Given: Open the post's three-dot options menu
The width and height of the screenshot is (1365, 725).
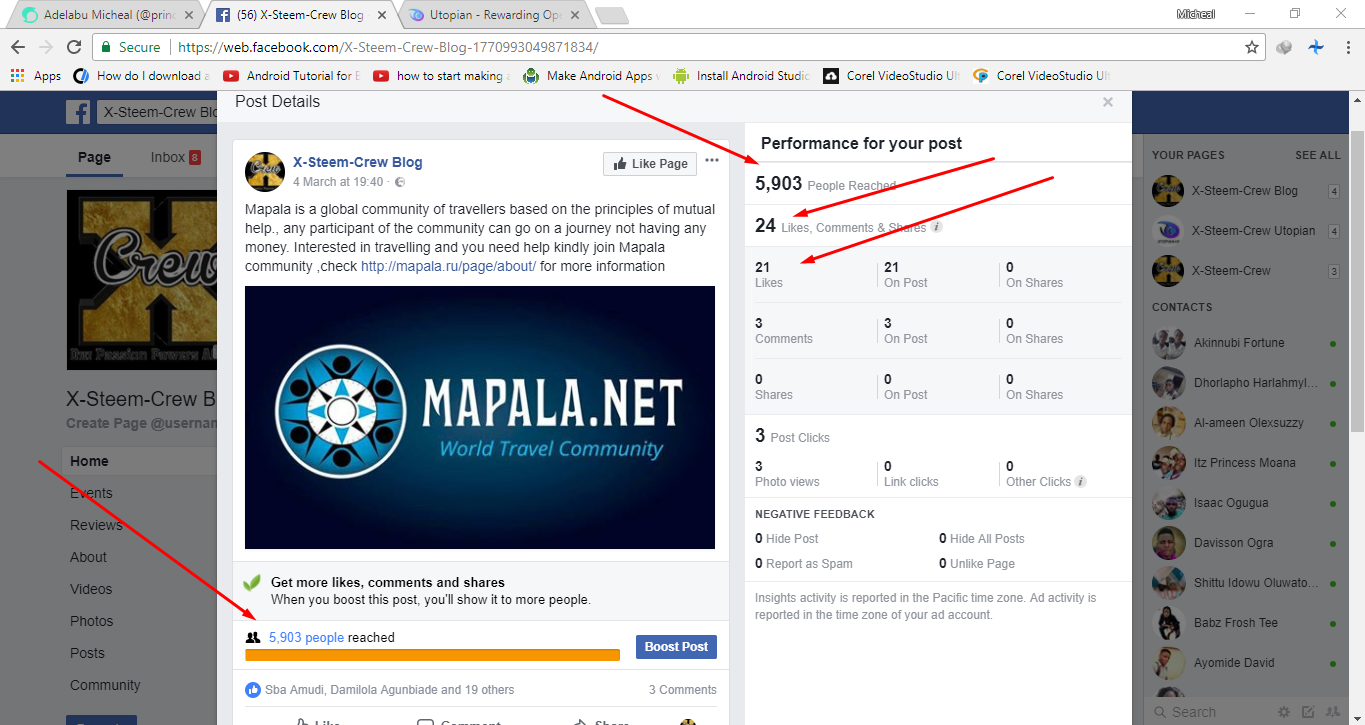Looking at the screenshot, I should coord(711,161).
